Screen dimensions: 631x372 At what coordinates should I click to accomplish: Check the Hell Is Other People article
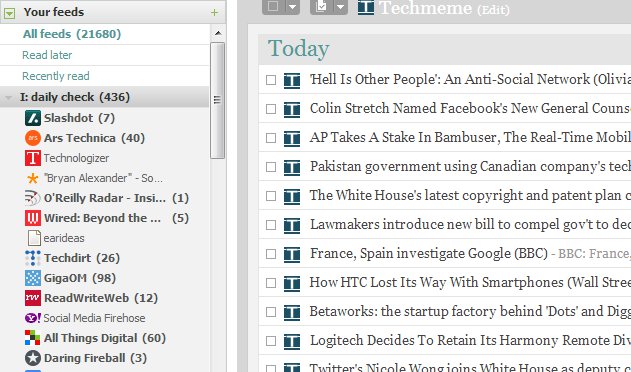pyautogui.click(x=271, y=80)
